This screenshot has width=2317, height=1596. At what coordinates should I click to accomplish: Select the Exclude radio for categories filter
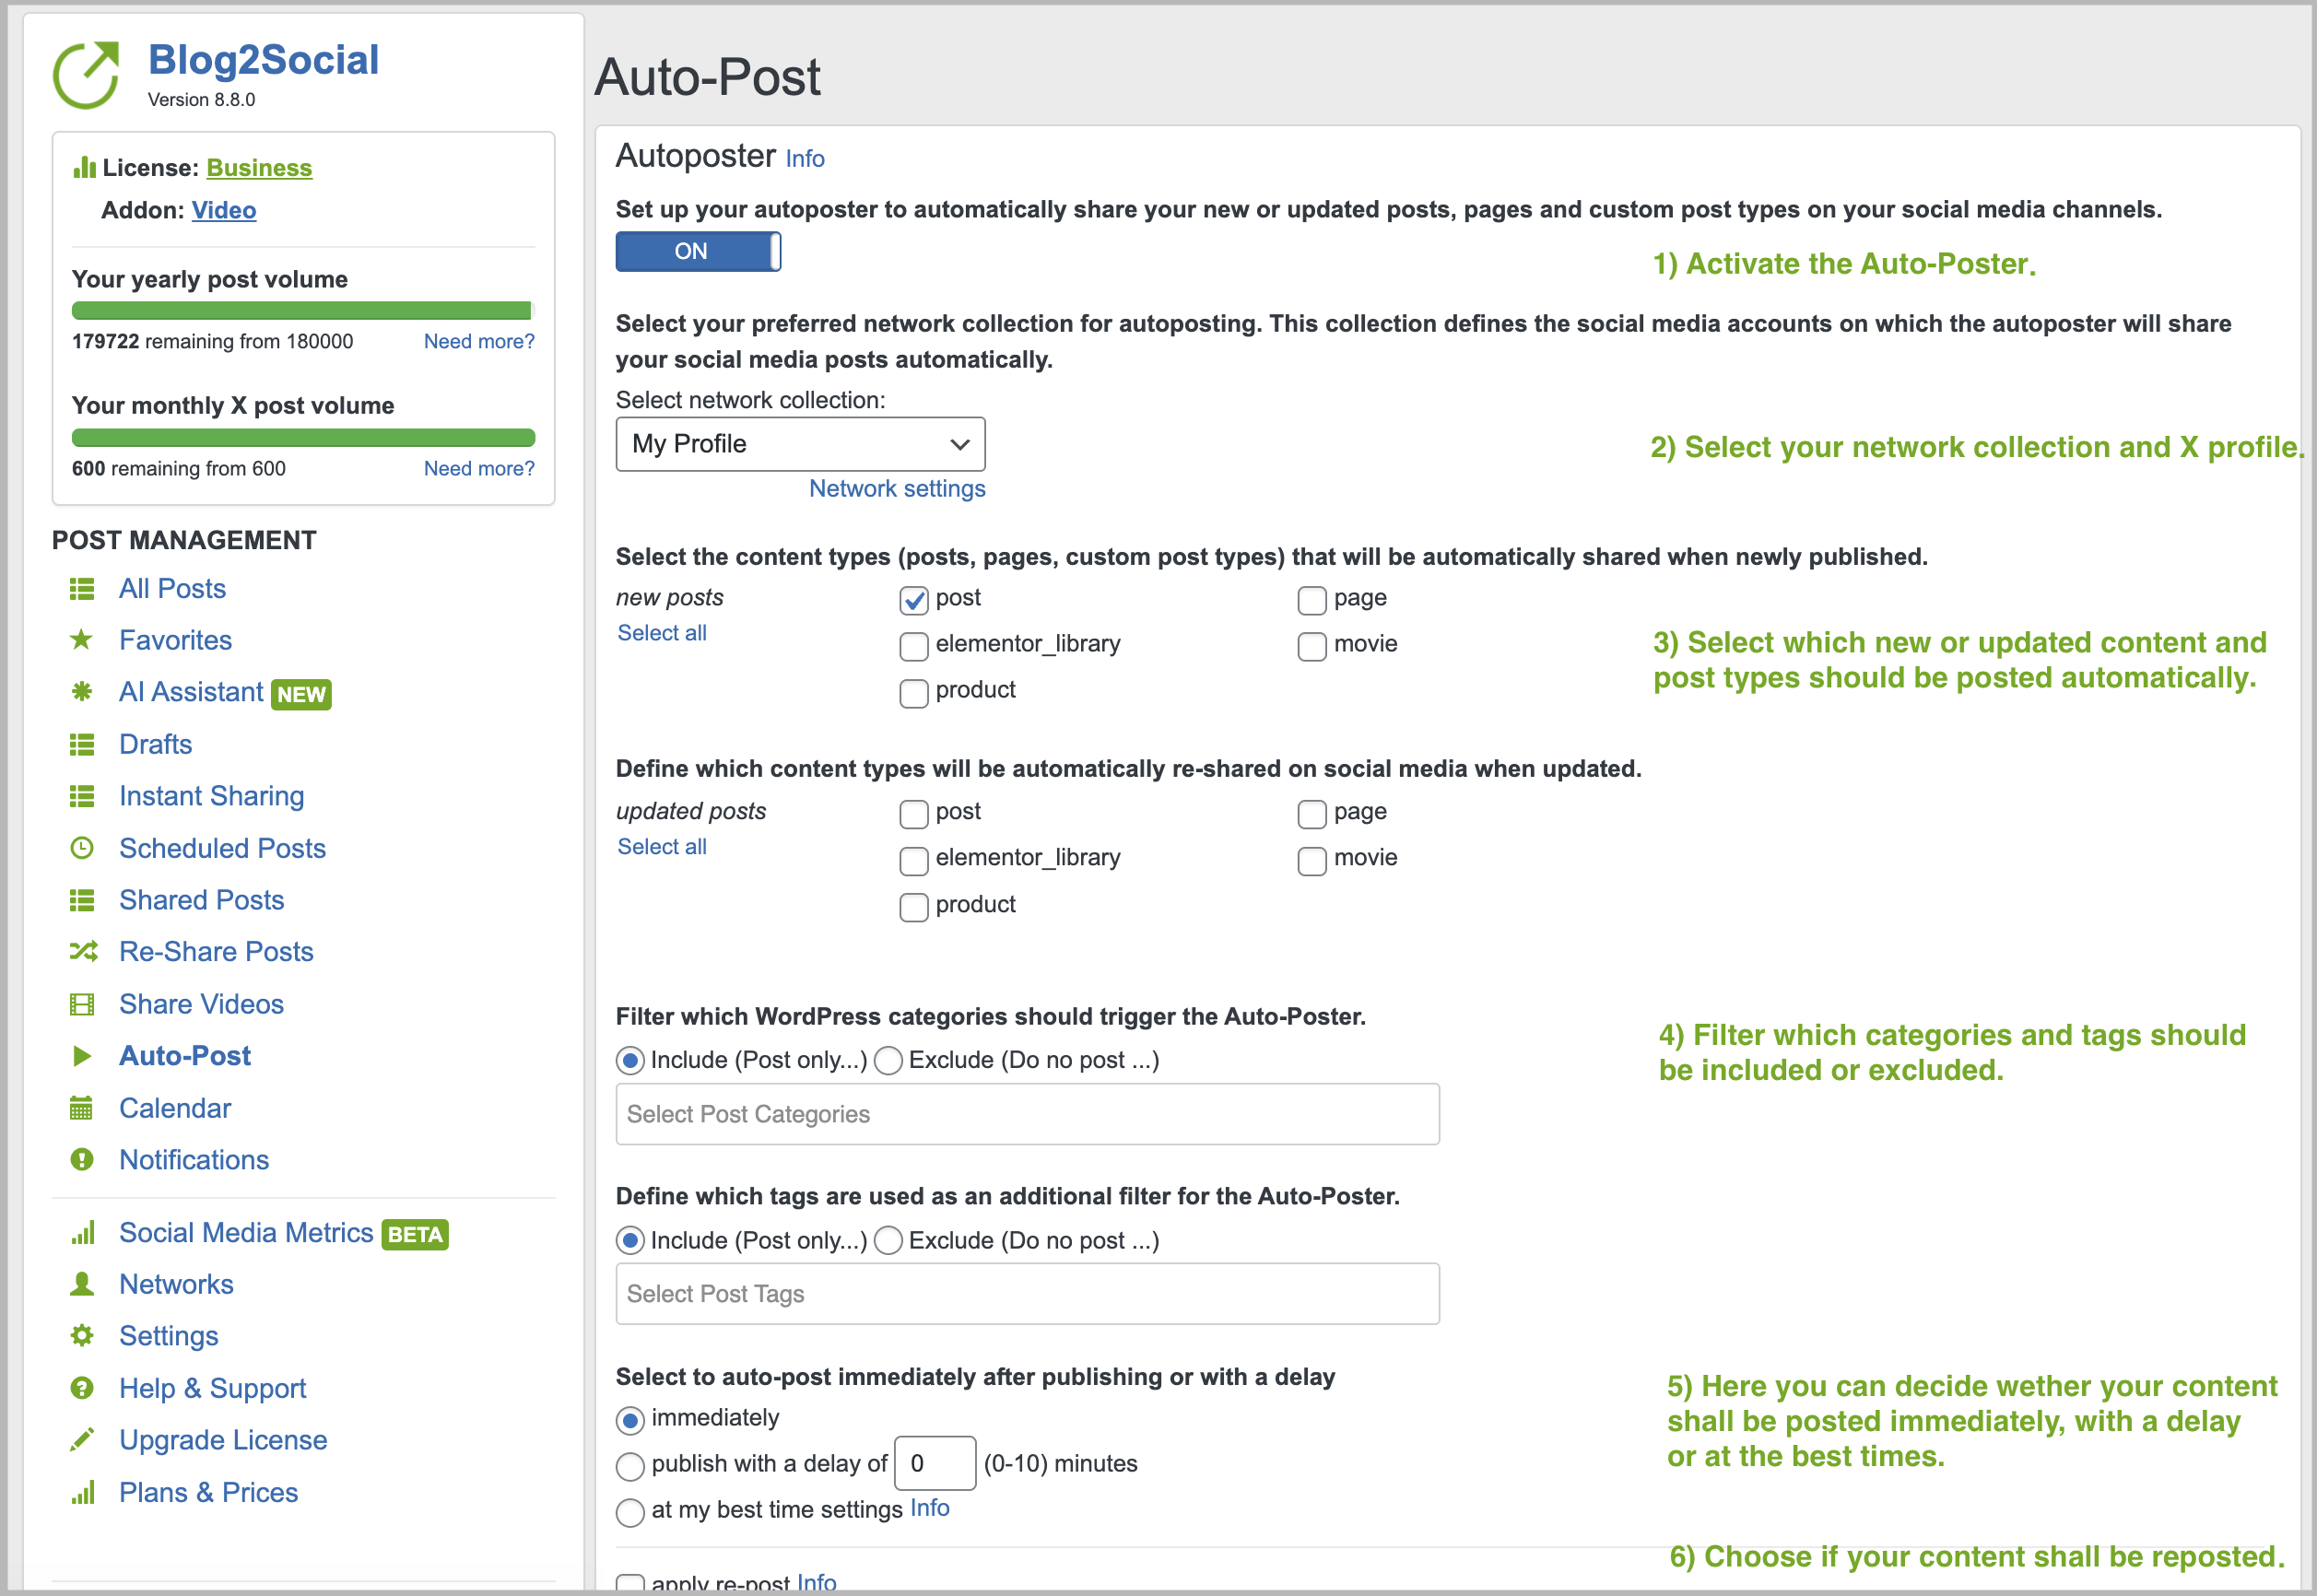tap(888, 1060)
